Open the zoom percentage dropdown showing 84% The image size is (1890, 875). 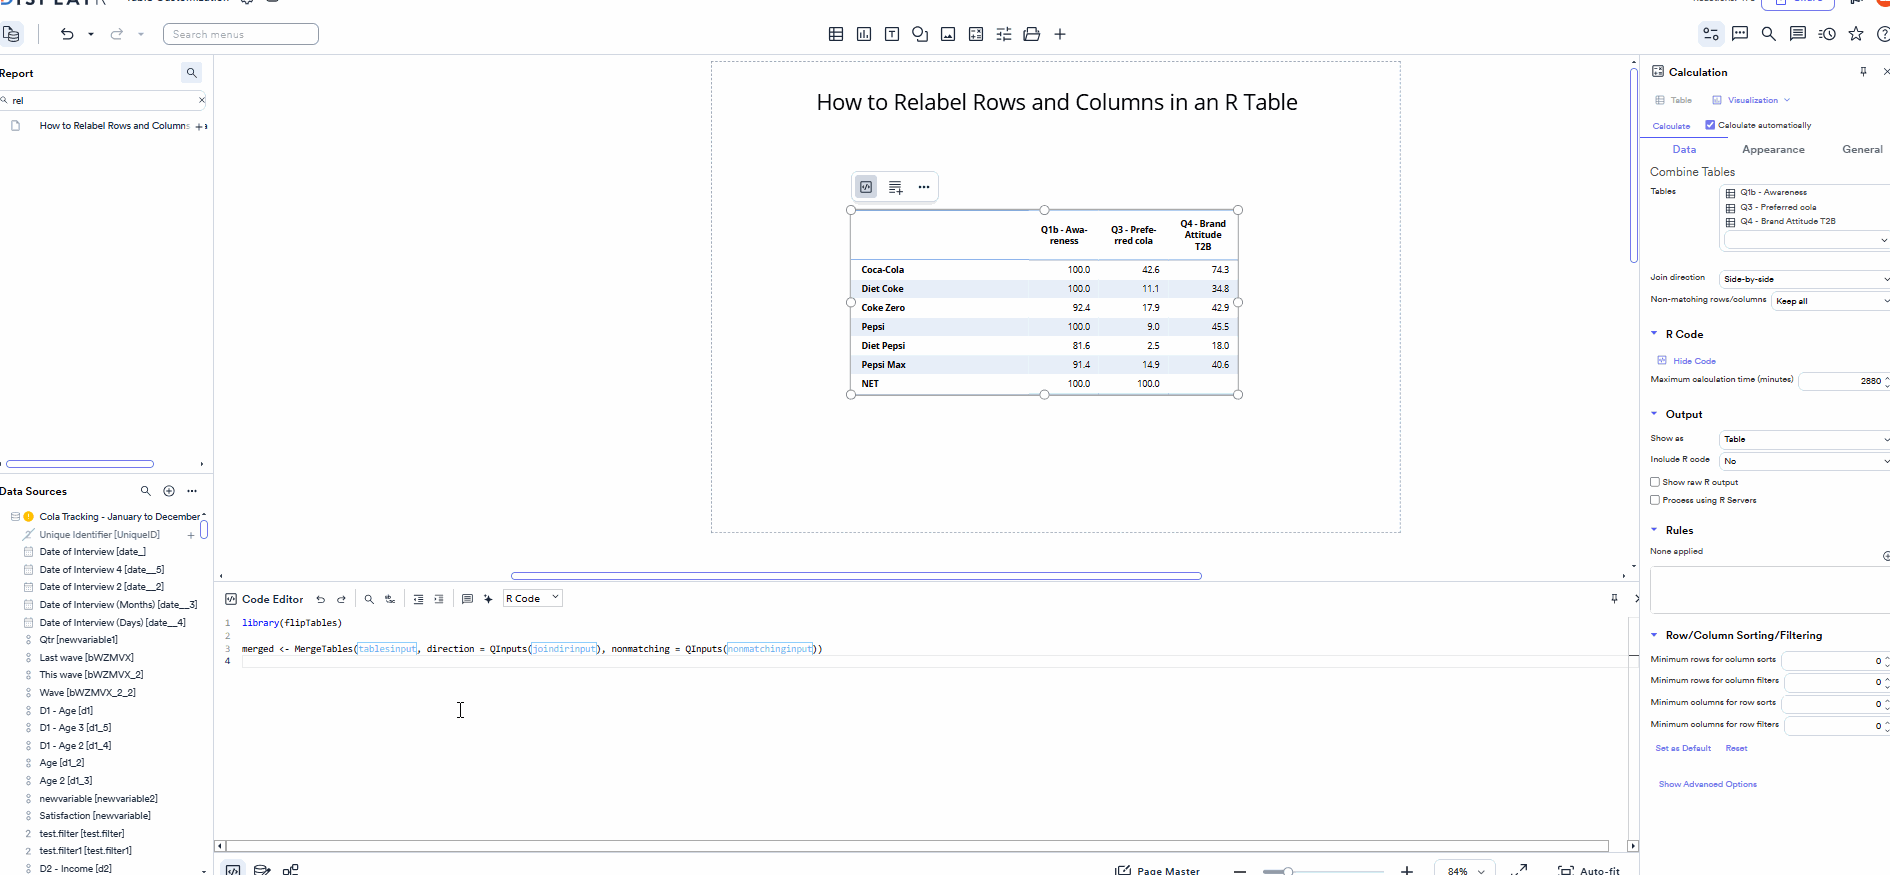coord(1465,870)
